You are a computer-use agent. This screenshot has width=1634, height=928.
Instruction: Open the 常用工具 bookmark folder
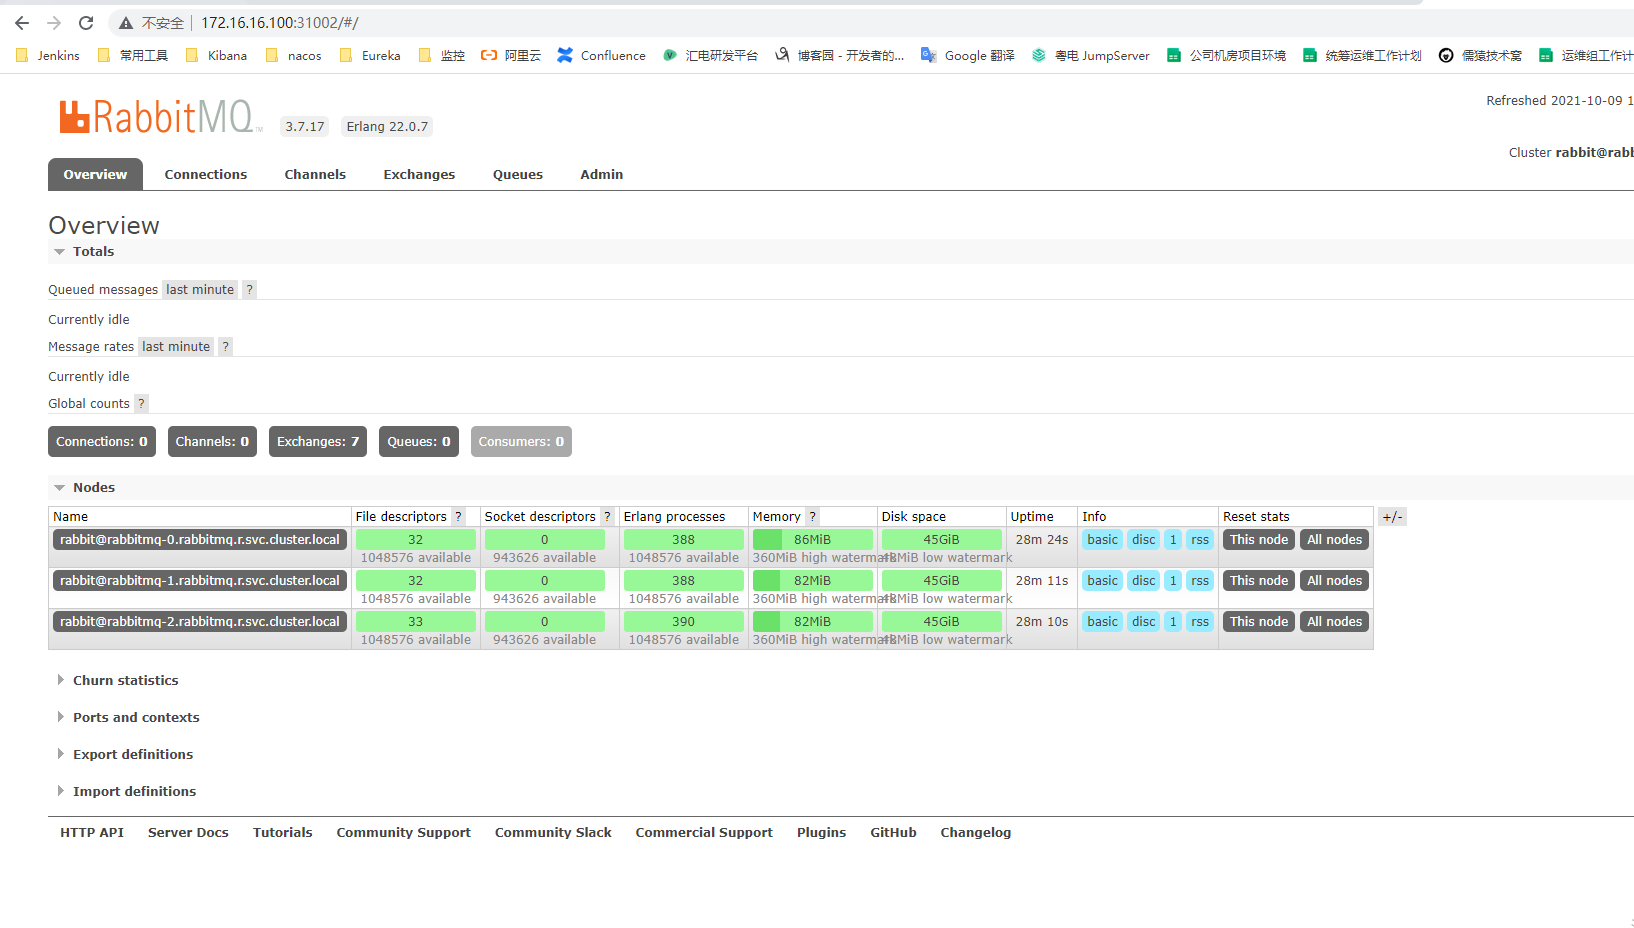point(133,56)
